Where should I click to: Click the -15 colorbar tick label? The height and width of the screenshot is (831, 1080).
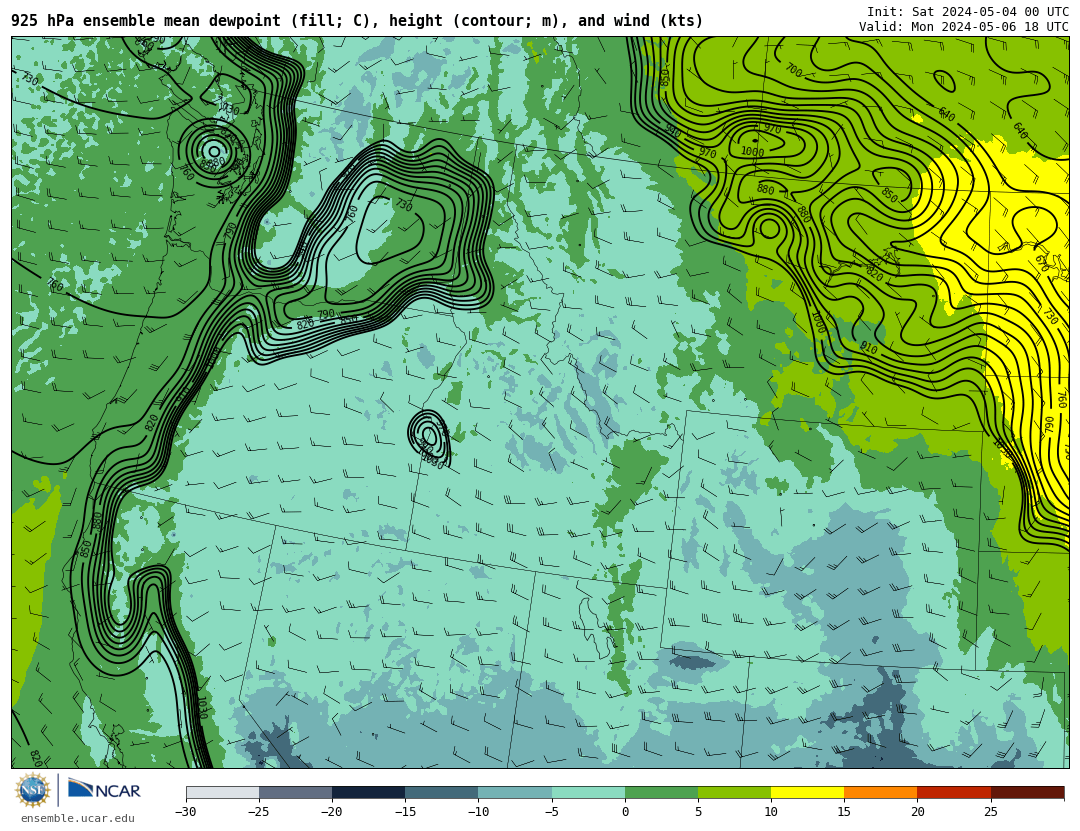405,812
